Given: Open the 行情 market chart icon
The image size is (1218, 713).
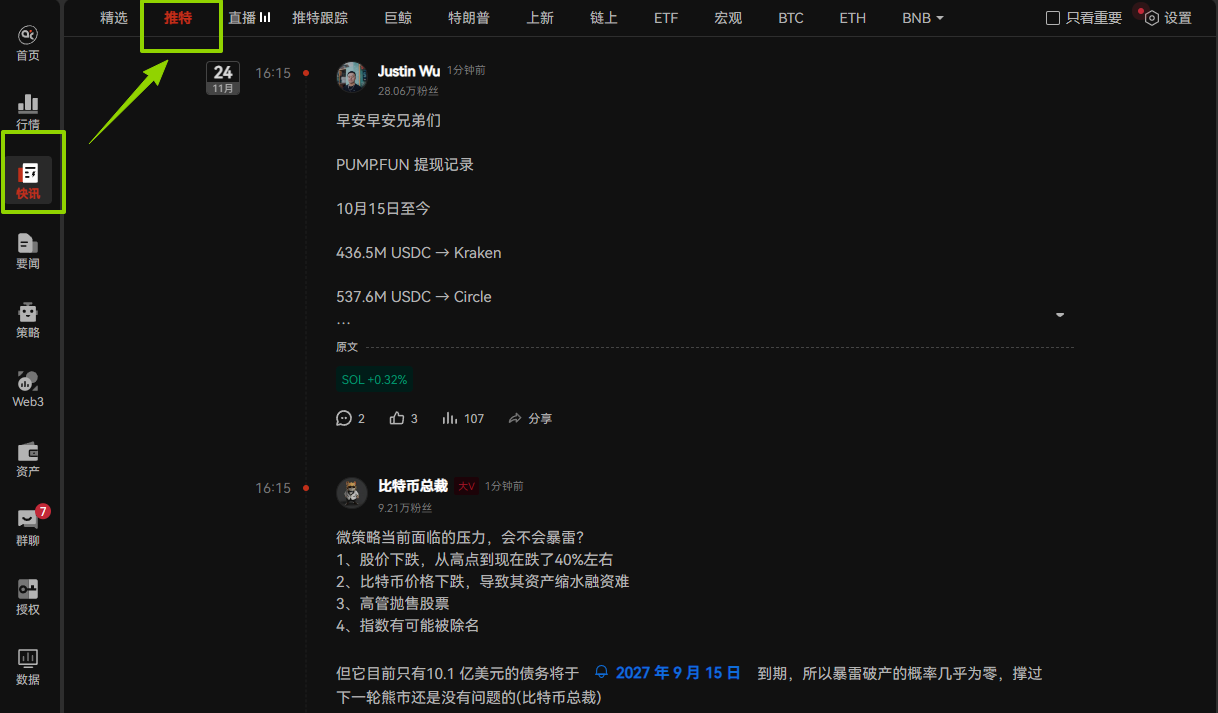Looking at the screenshot, I should [28, 111].
